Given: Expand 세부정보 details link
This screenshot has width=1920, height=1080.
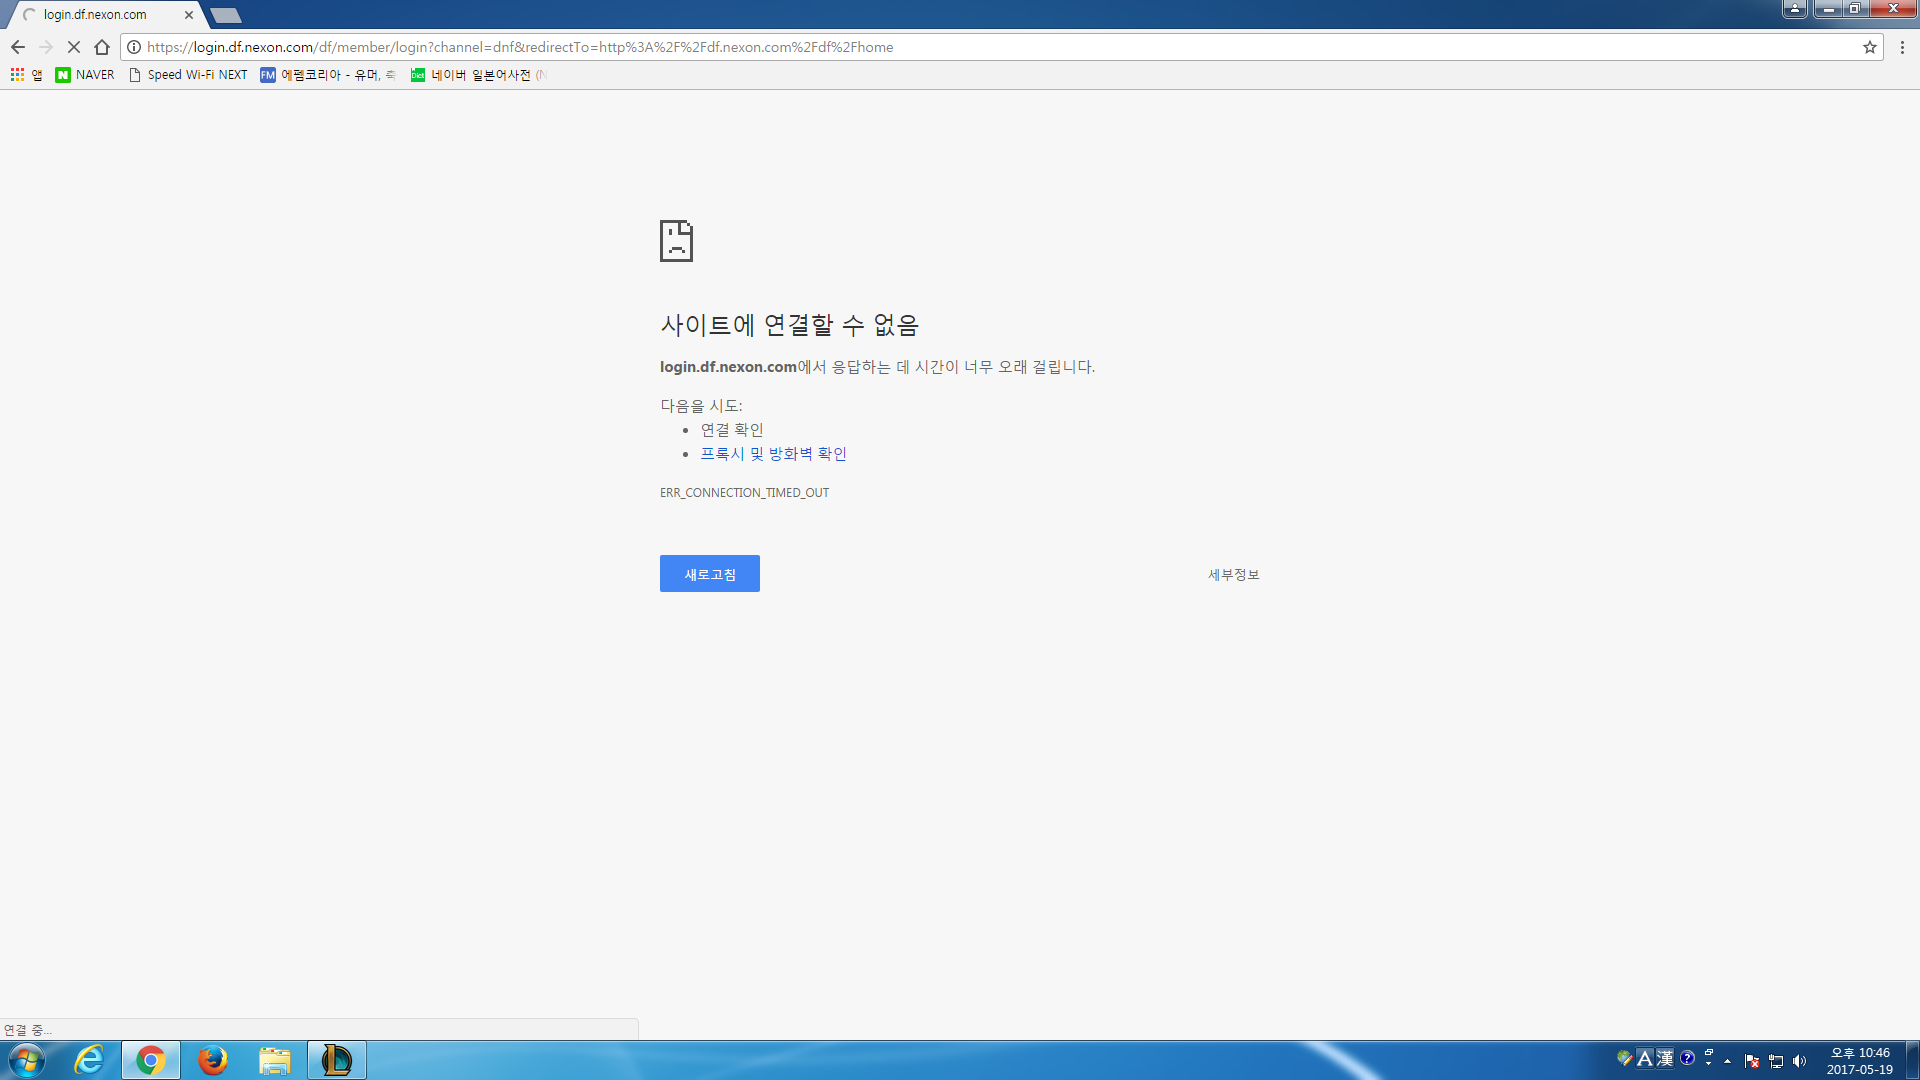Looking at the screenshot, I should 1233,575.
